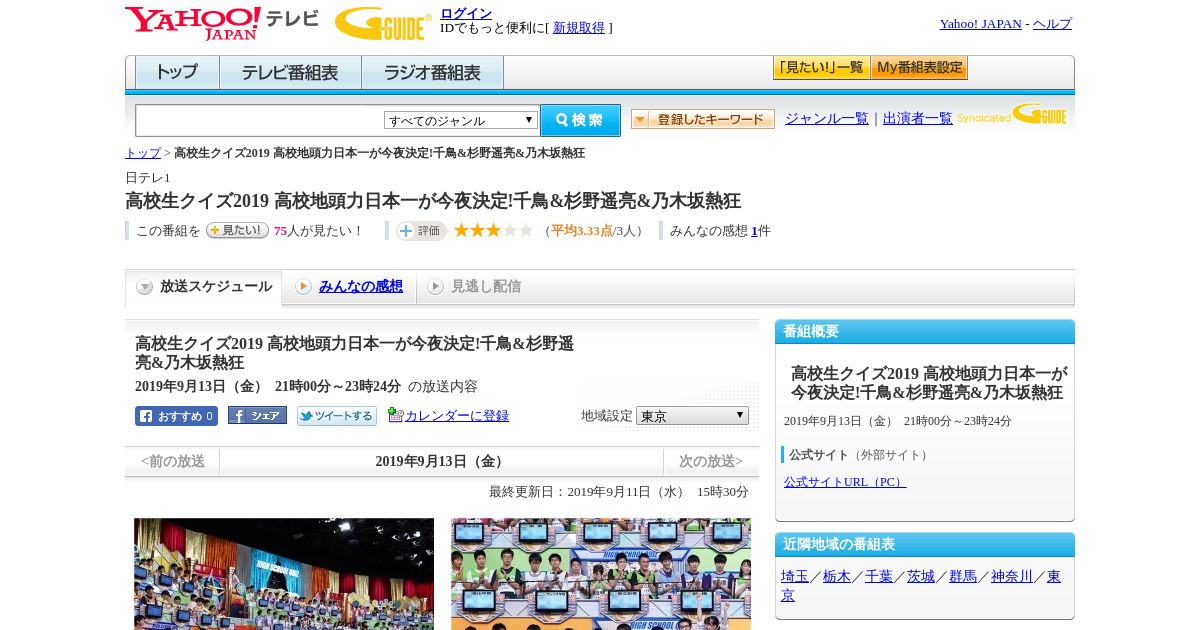
Task: Open the 群馬 regional schedule link
Action: pos(963,577)
